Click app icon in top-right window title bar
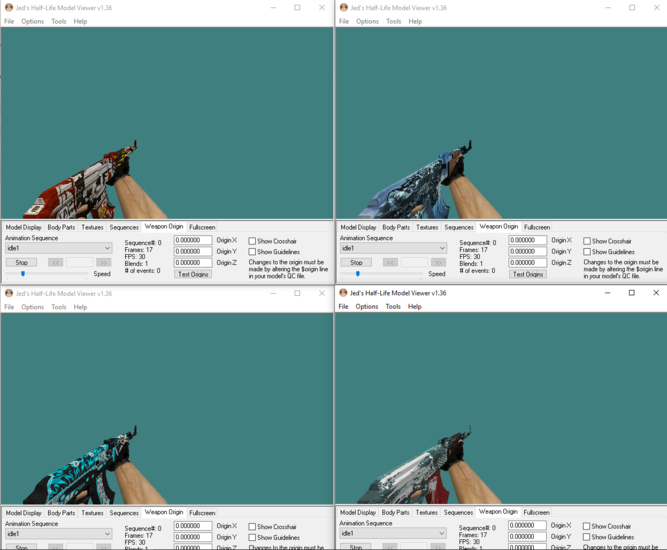Image resolution: width=667 pixels, height=550 pixels. (x=344, y=8)
